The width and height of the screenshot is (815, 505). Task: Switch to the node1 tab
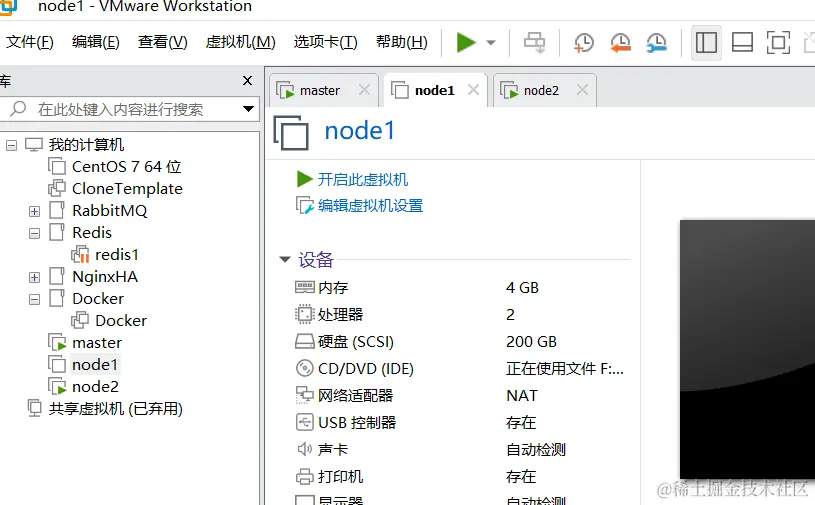pyautogui.click(x=435, y=90)
